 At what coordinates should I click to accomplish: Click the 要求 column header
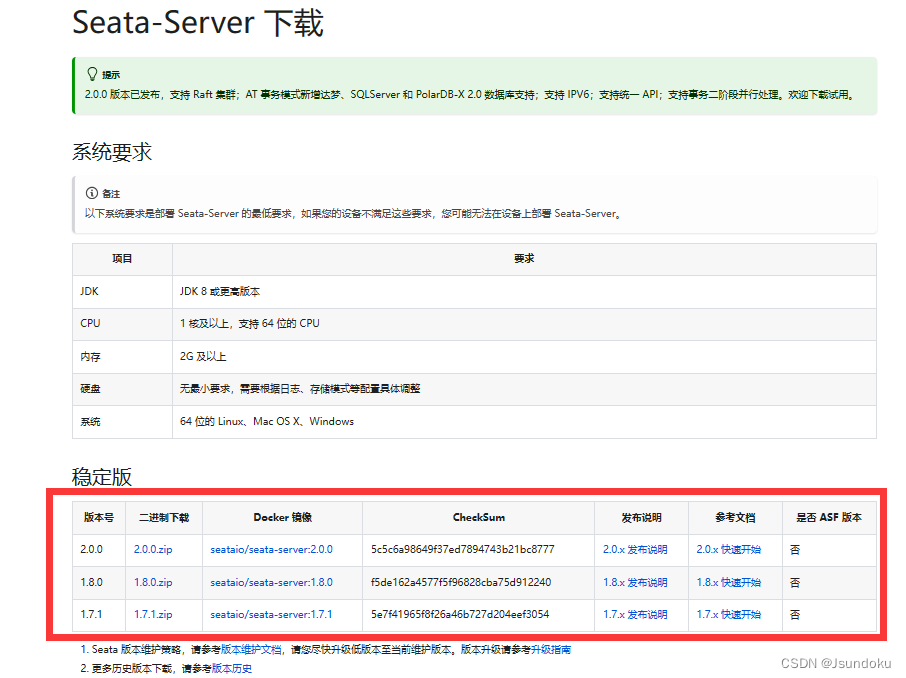pyautogui.click(x=524, y=259)
